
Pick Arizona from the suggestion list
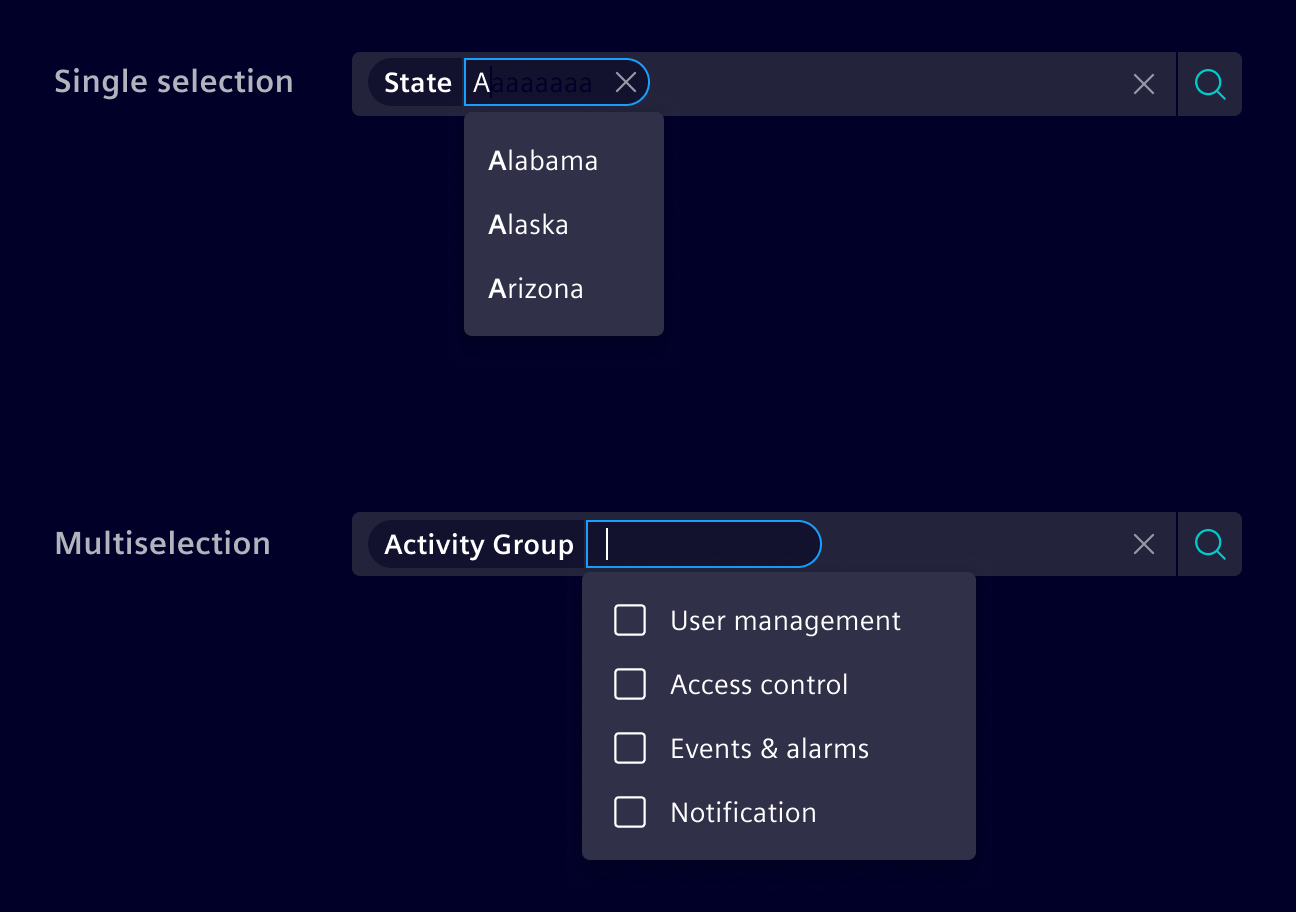click(x=536, y=288)
